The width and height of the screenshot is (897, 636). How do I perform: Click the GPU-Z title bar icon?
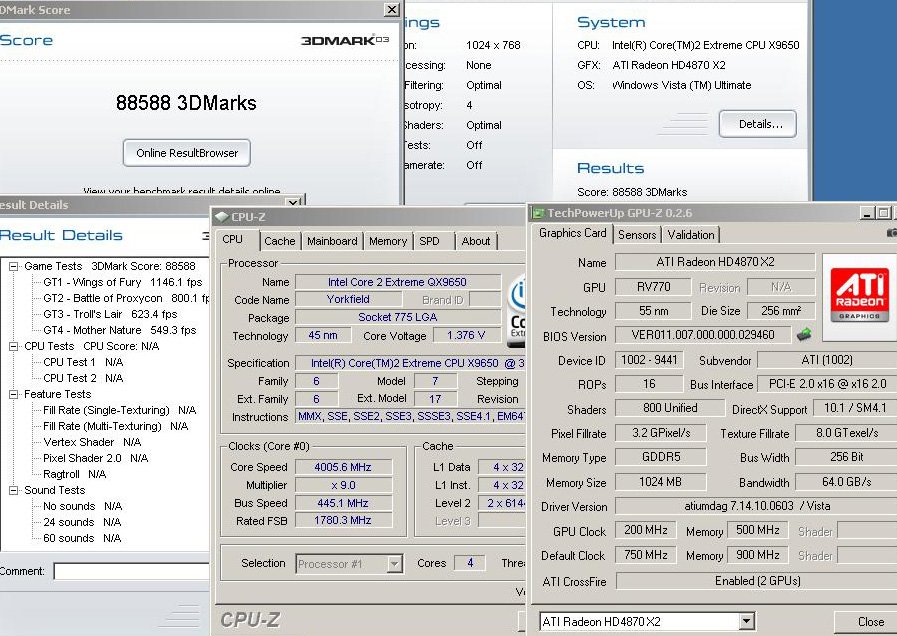(538, 213)
